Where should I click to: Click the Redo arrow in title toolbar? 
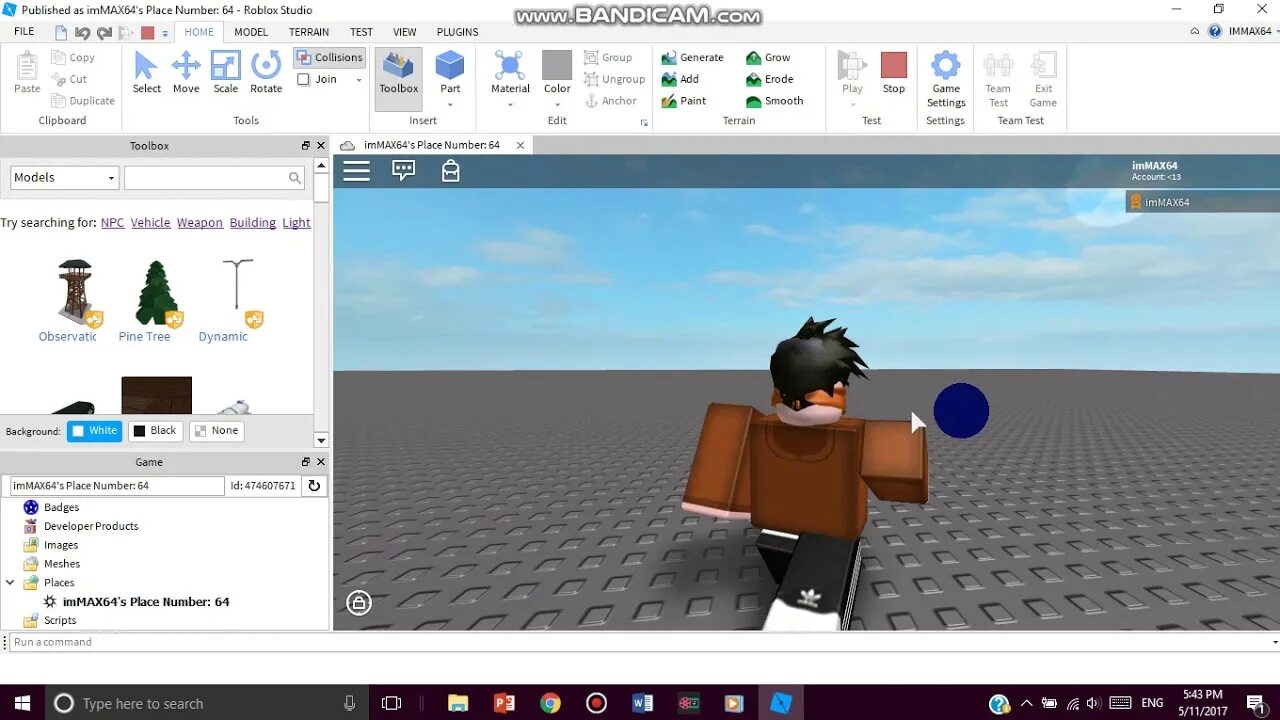[104, 33]
